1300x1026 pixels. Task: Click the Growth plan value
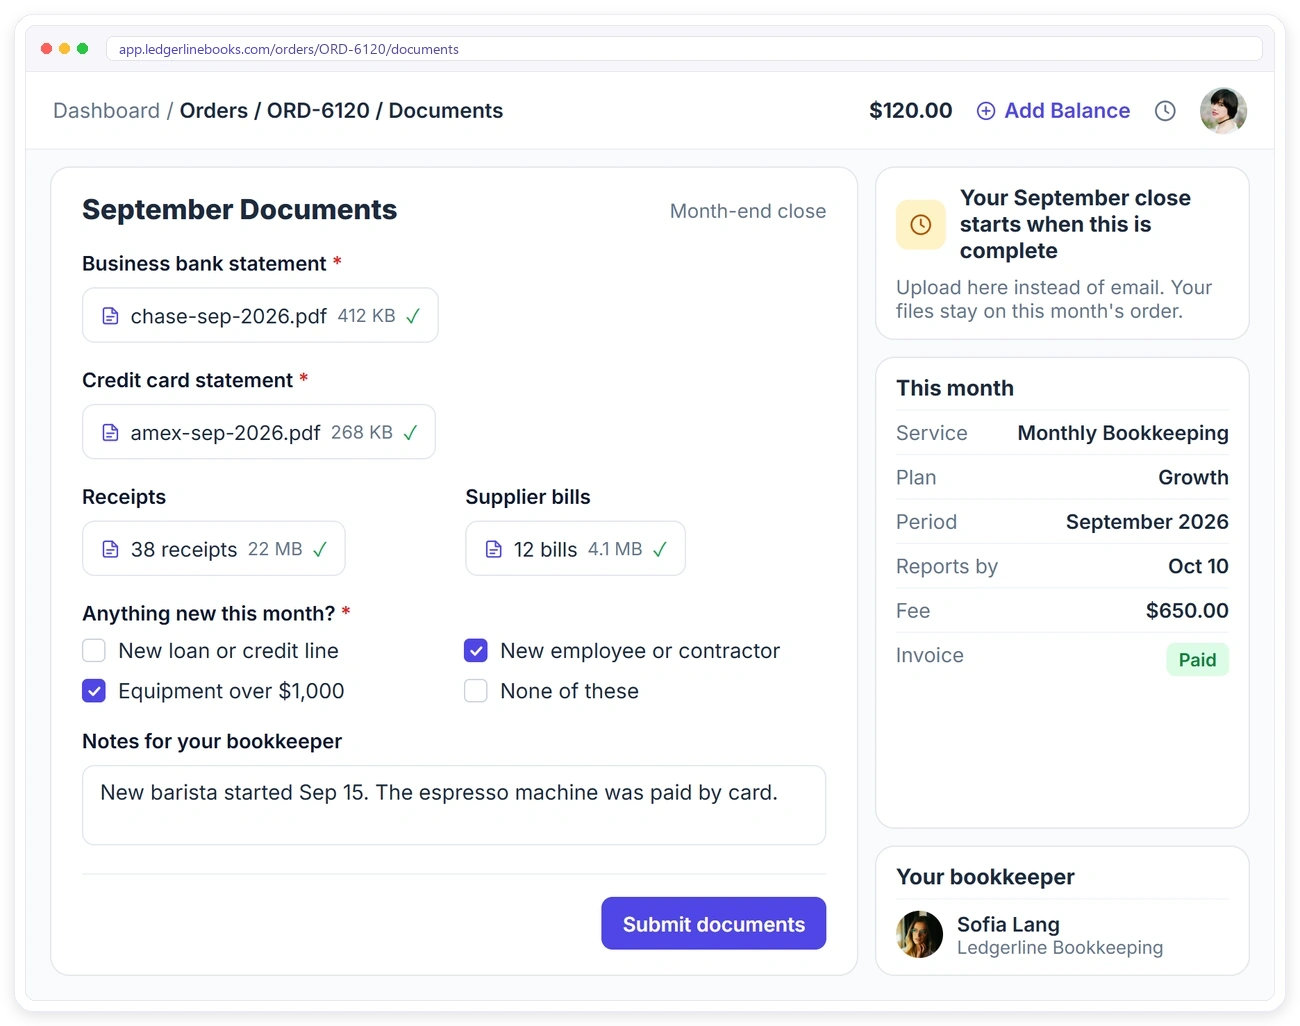point(1193,477)
